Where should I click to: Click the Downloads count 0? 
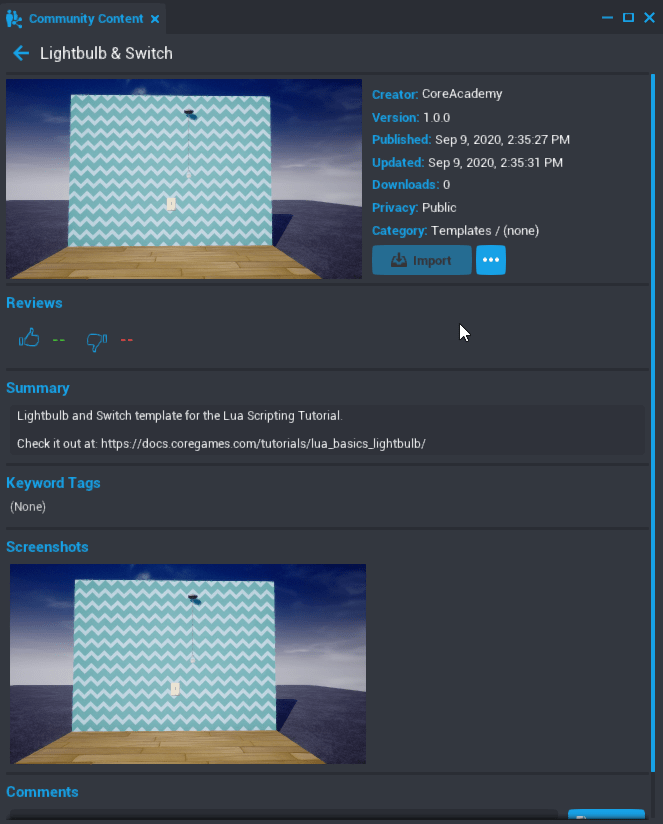(x=447, y=185)
